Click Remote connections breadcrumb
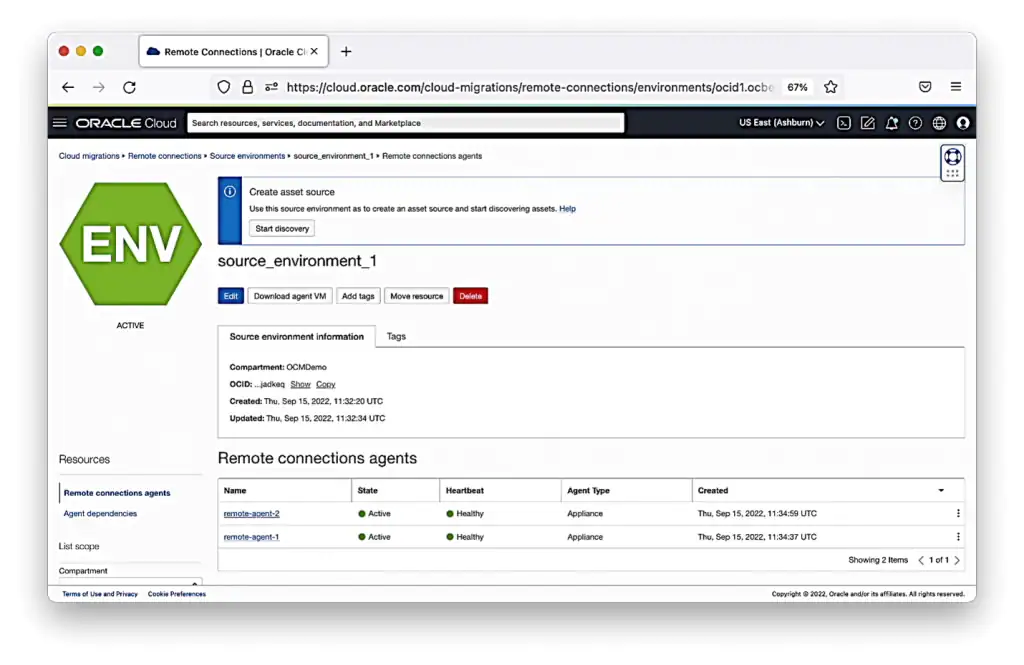Screen dimensions: 1024x665 165,156
